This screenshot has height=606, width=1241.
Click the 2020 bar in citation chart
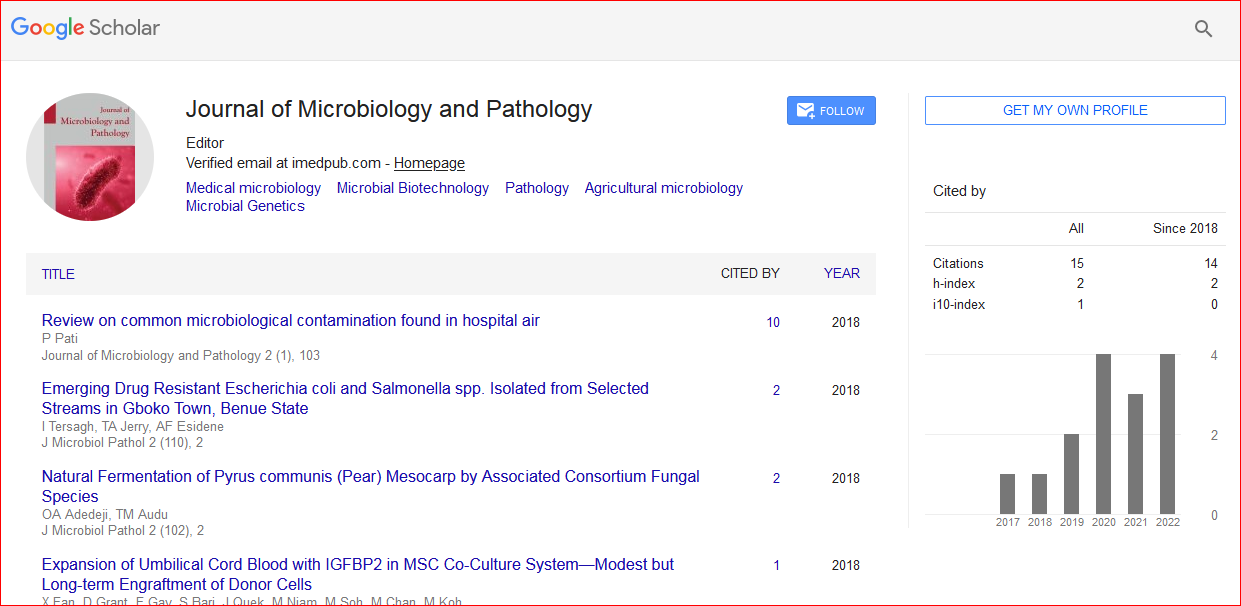(x=1103, y=434)
